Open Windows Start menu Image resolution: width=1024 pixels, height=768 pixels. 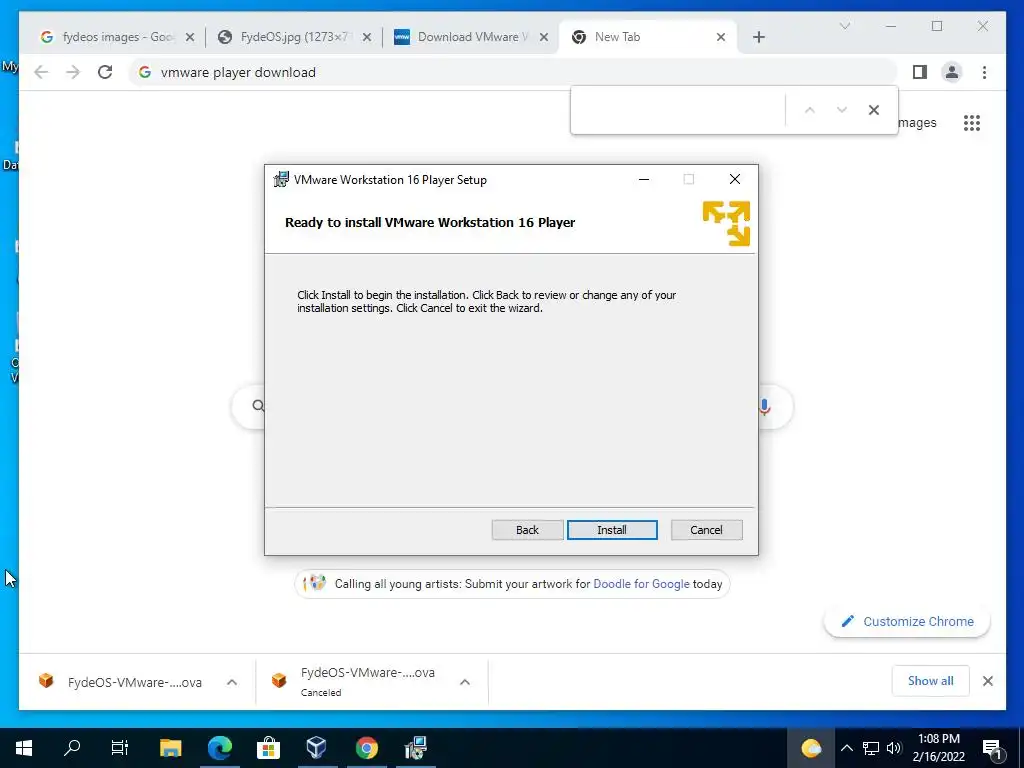coord(24,748)
